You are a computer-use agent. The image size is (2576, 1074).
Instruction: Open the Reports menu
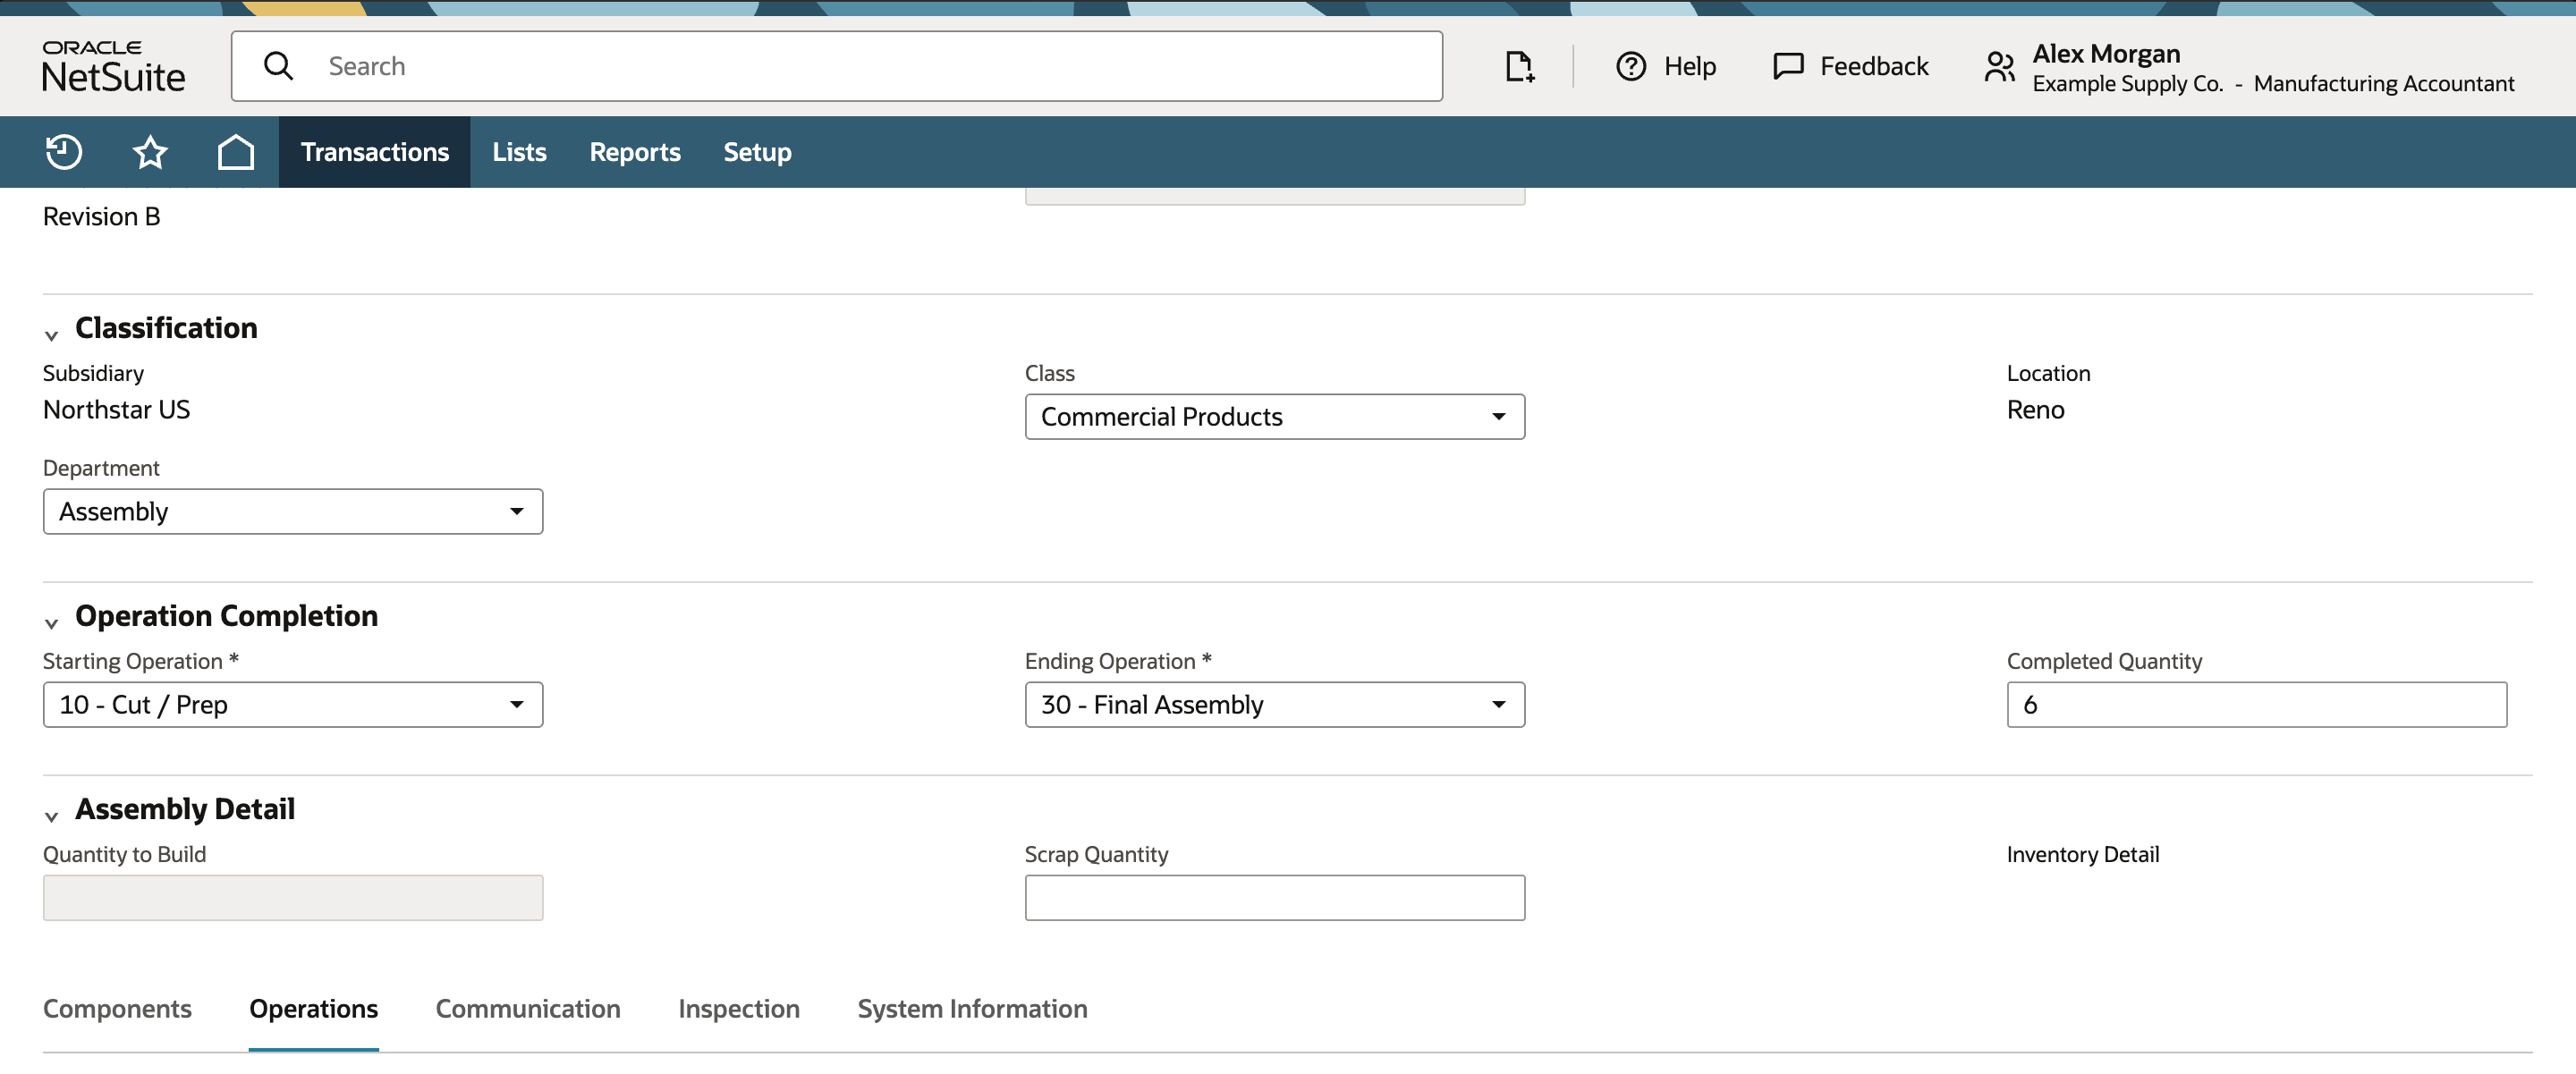(635, 152)
